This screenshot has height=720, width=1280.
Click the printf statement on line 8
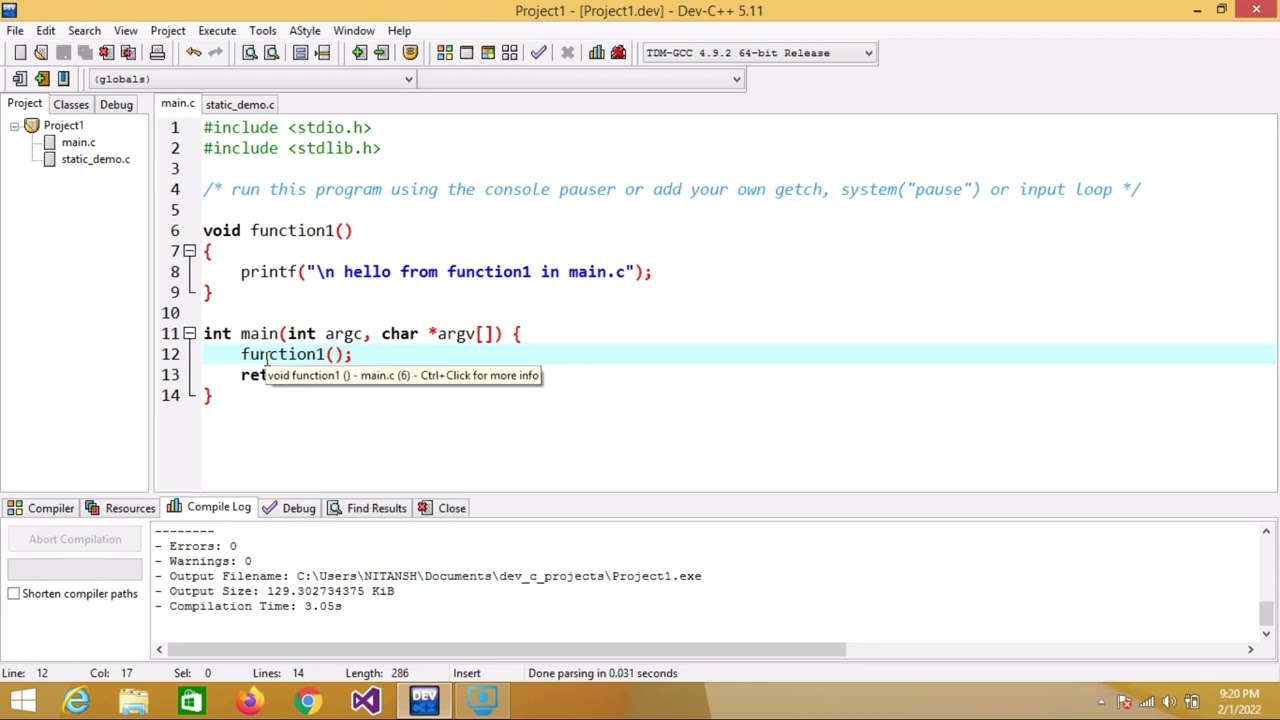pos(446,272)
